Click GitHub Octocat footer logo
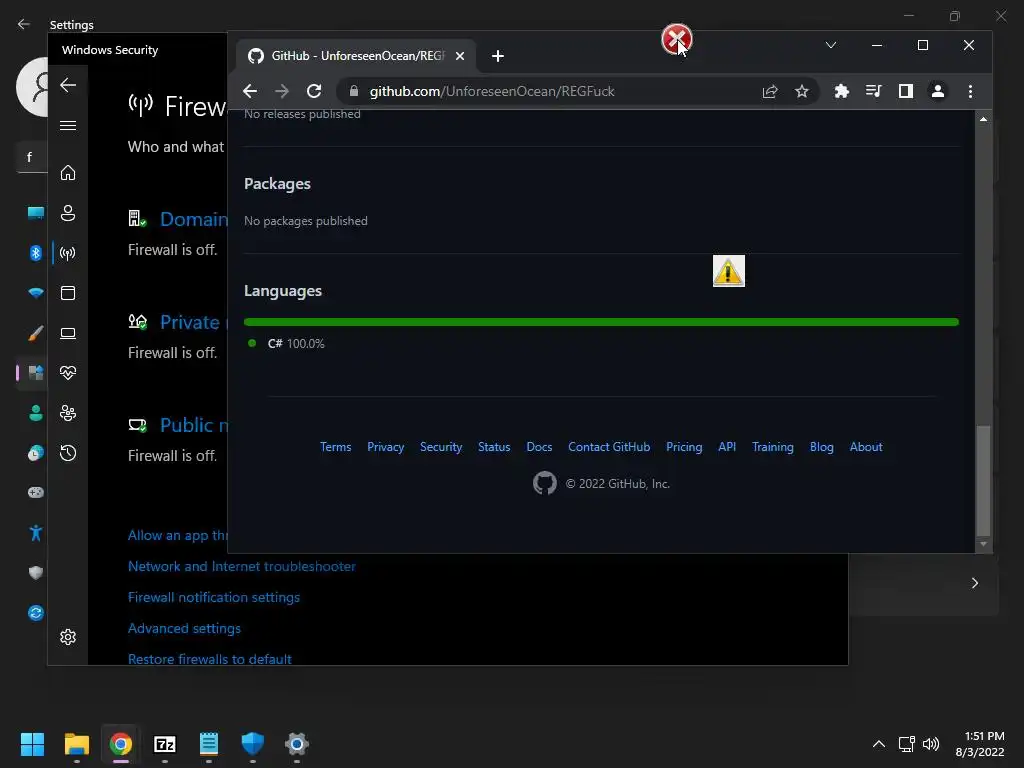The height and width of the screenshot is (768, 1024). [545, 483]
